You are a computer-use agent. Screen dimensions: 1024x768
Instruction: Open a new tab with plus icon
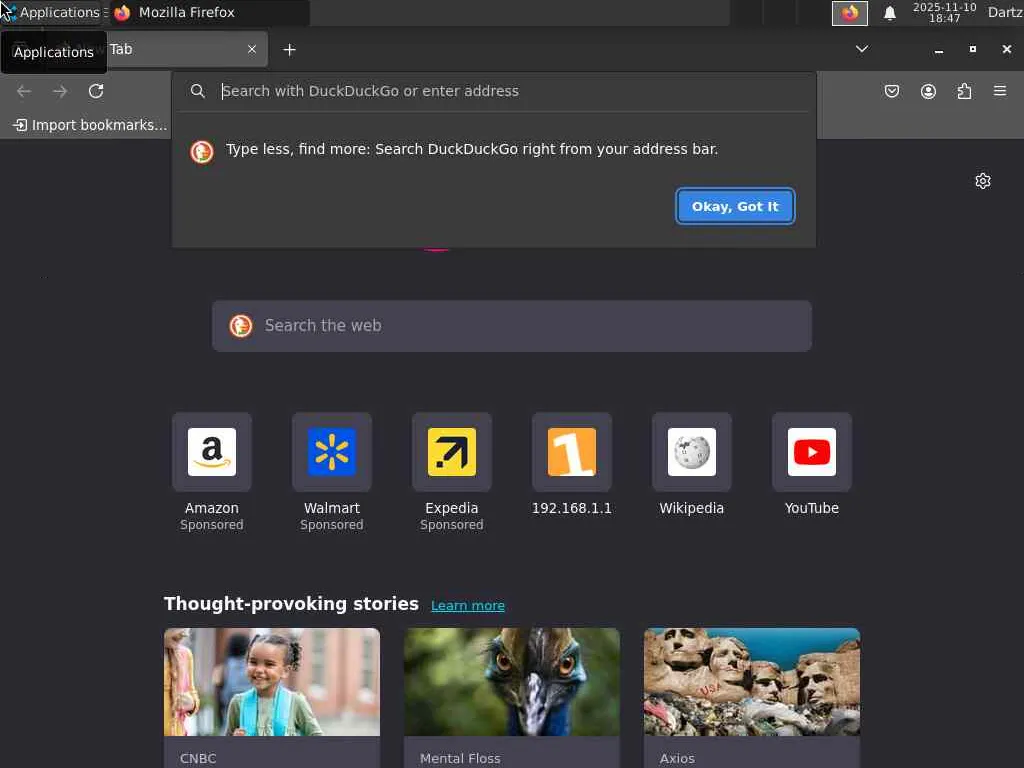(x=289, y=50)
